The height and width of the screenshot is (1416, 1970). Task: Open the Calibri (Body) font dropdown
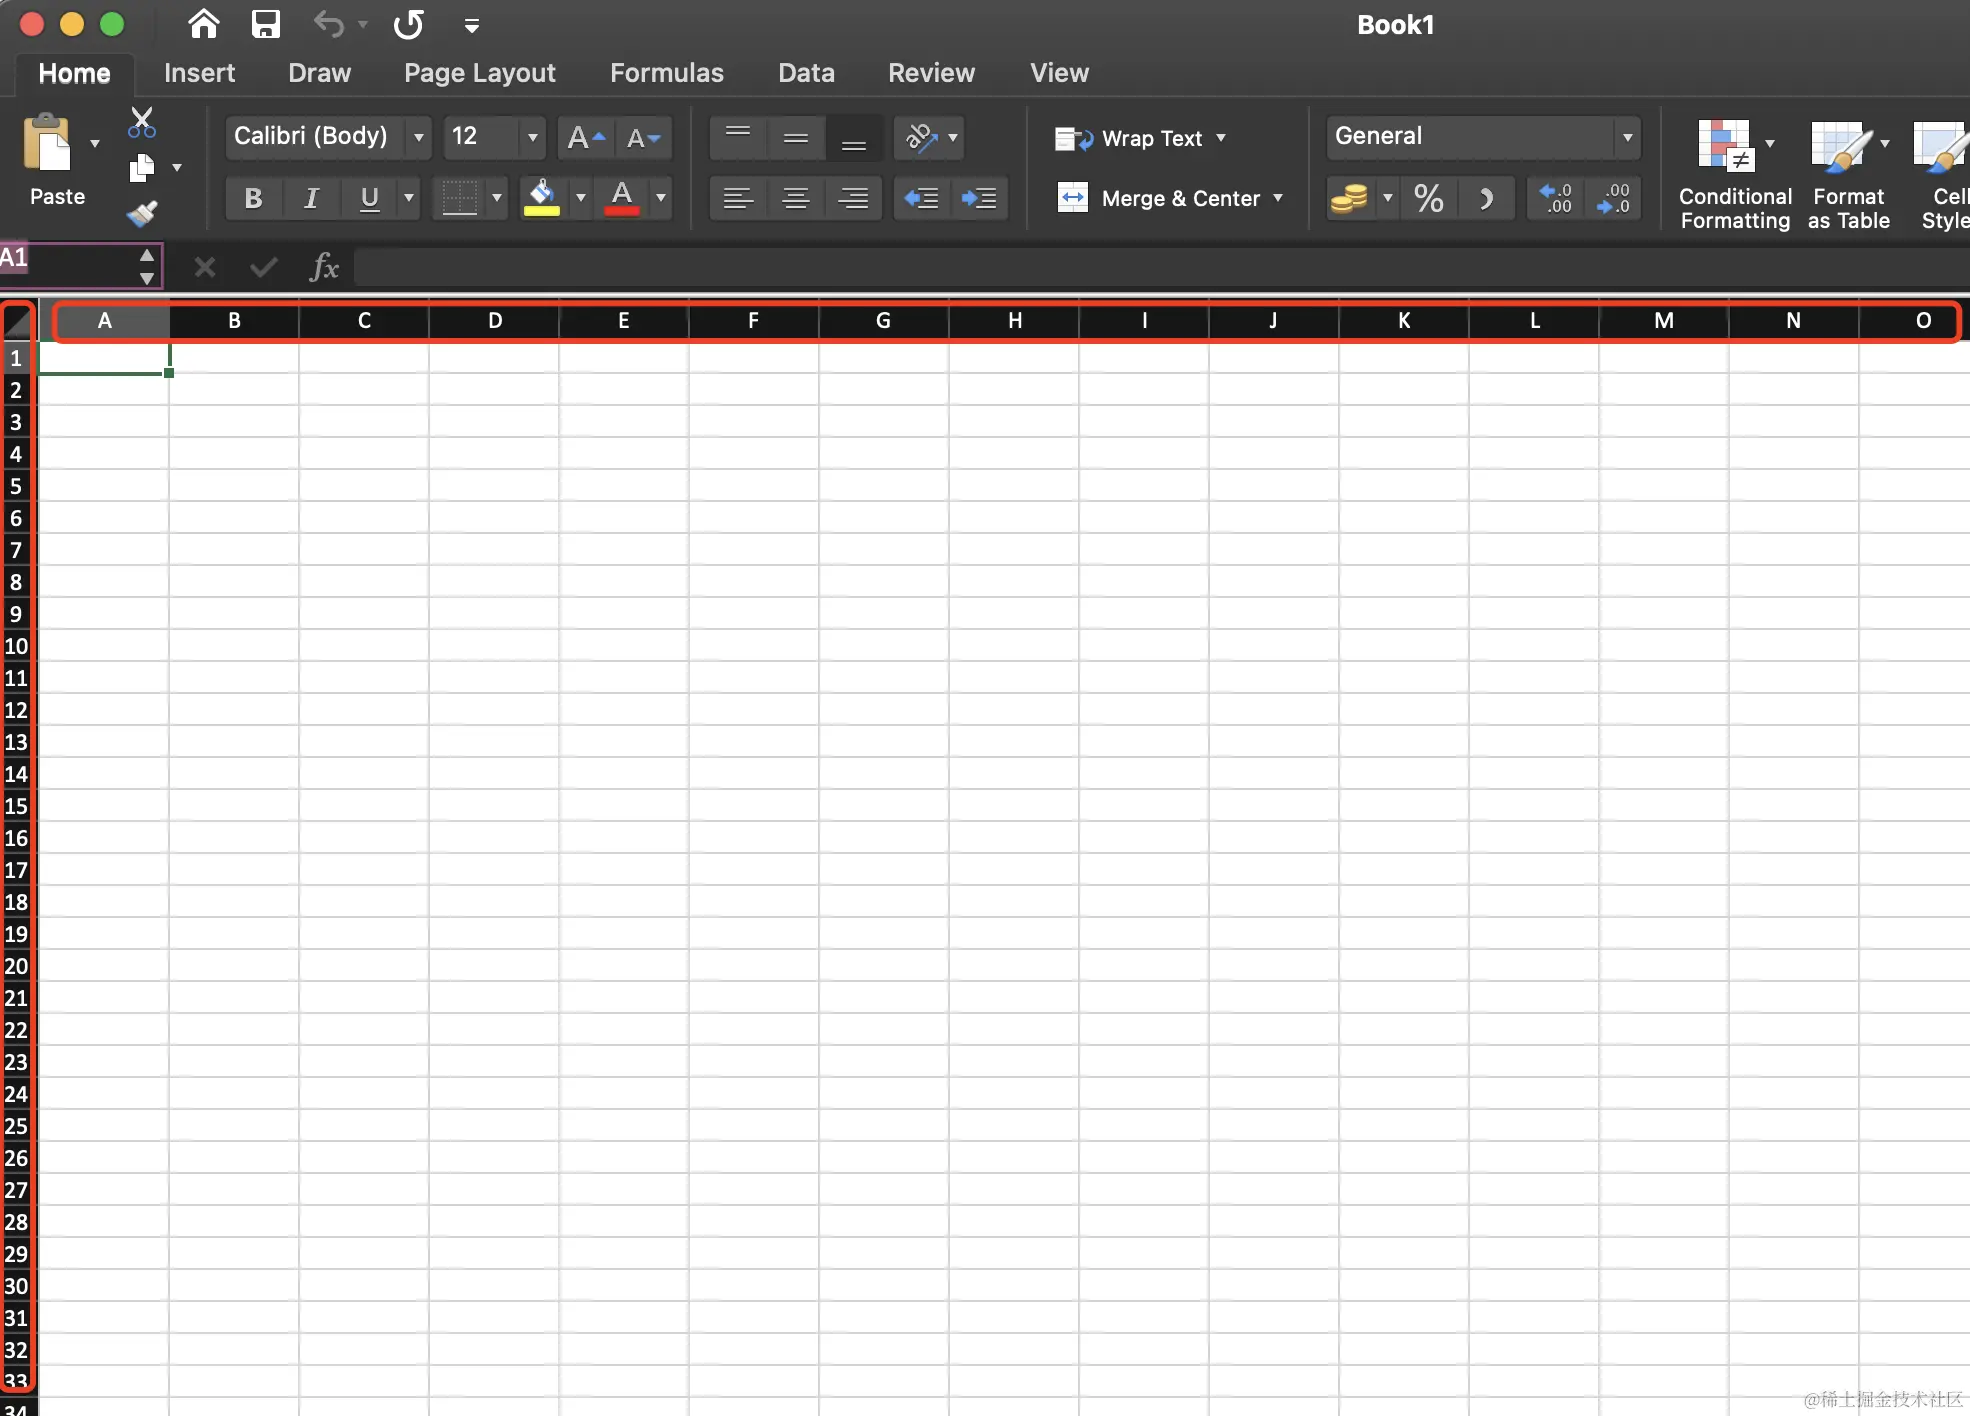click(x=419, y=137)
